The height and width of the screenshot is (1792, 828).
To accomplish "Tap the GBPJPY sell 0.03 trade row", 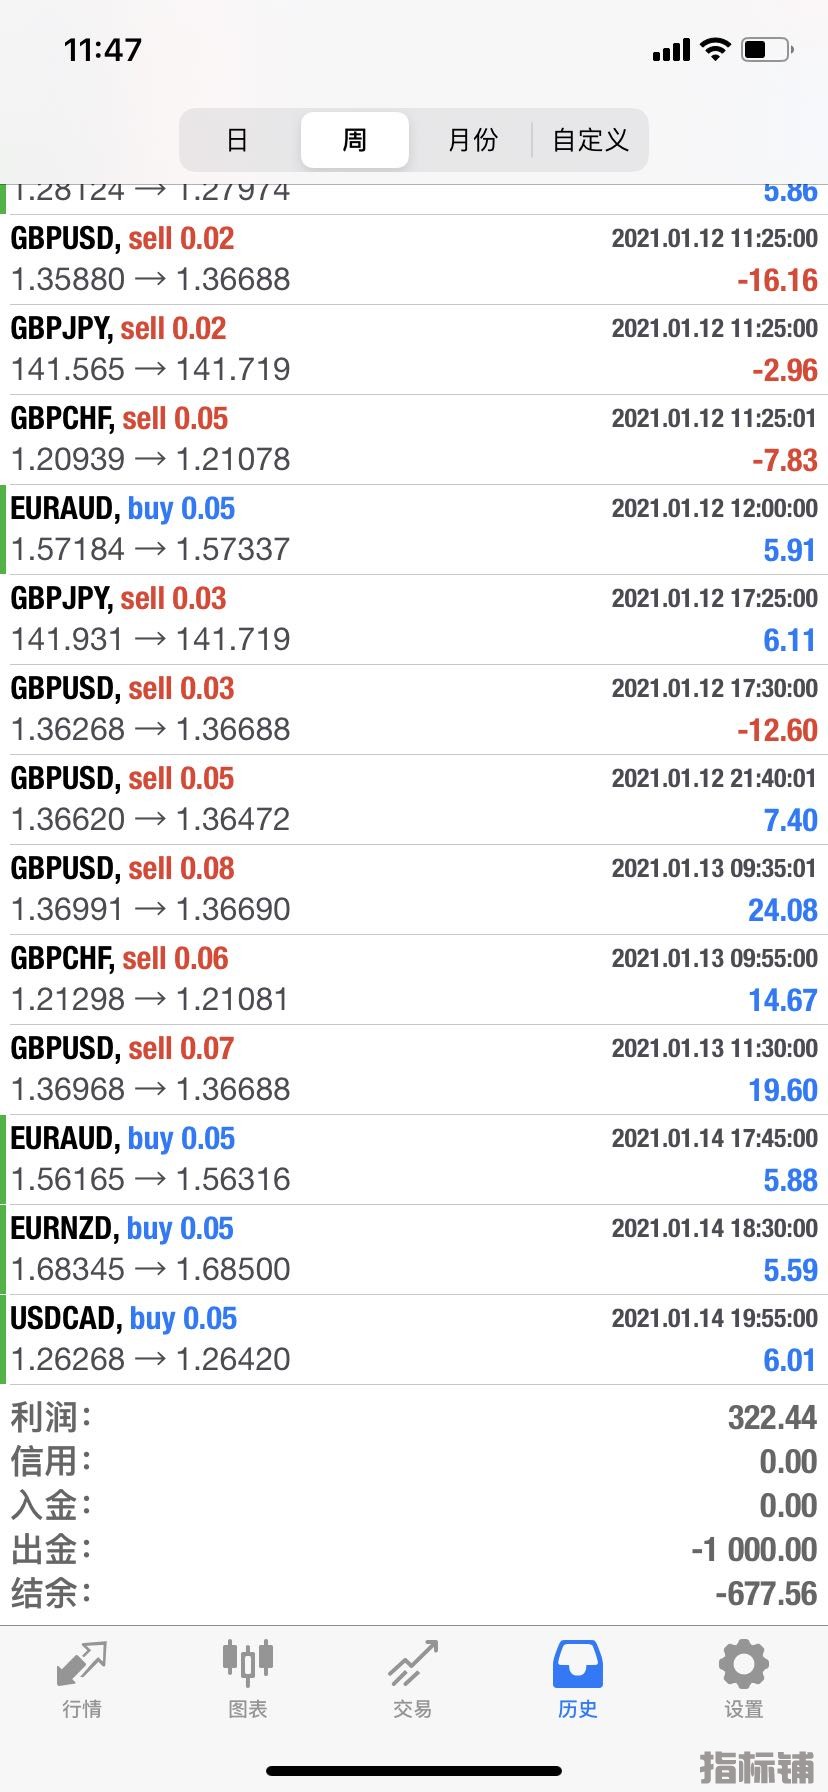I will click(414, 620).
